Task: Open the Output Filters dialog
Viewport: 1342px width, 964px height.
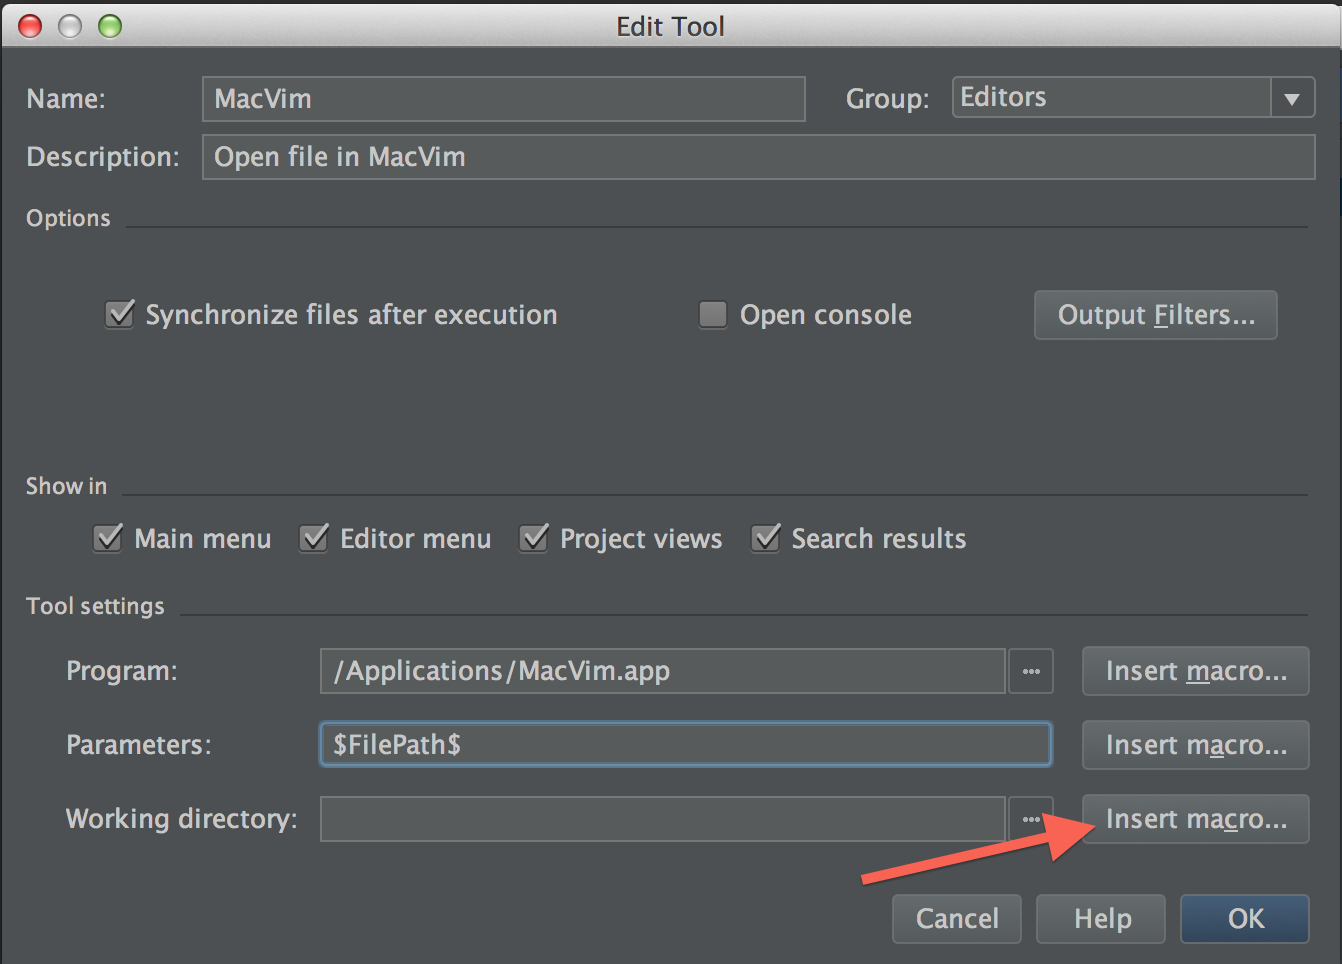Action: [1156, 315]
